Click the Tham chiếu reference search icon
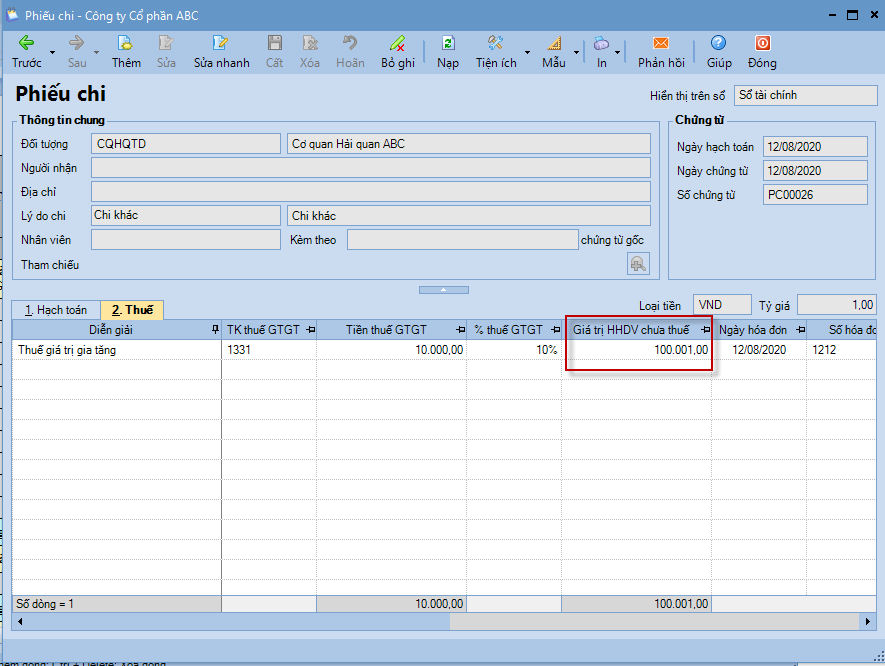The image size is (885, 666). (x=638, y=264)
